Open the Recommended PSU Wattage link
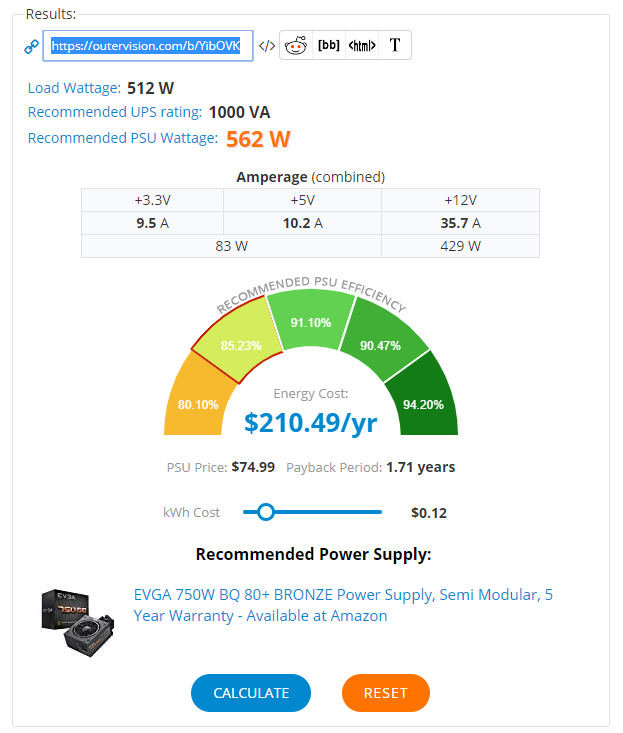Image resolution: width=623 pixels, height=733 pixels. [x=122, y=138]
